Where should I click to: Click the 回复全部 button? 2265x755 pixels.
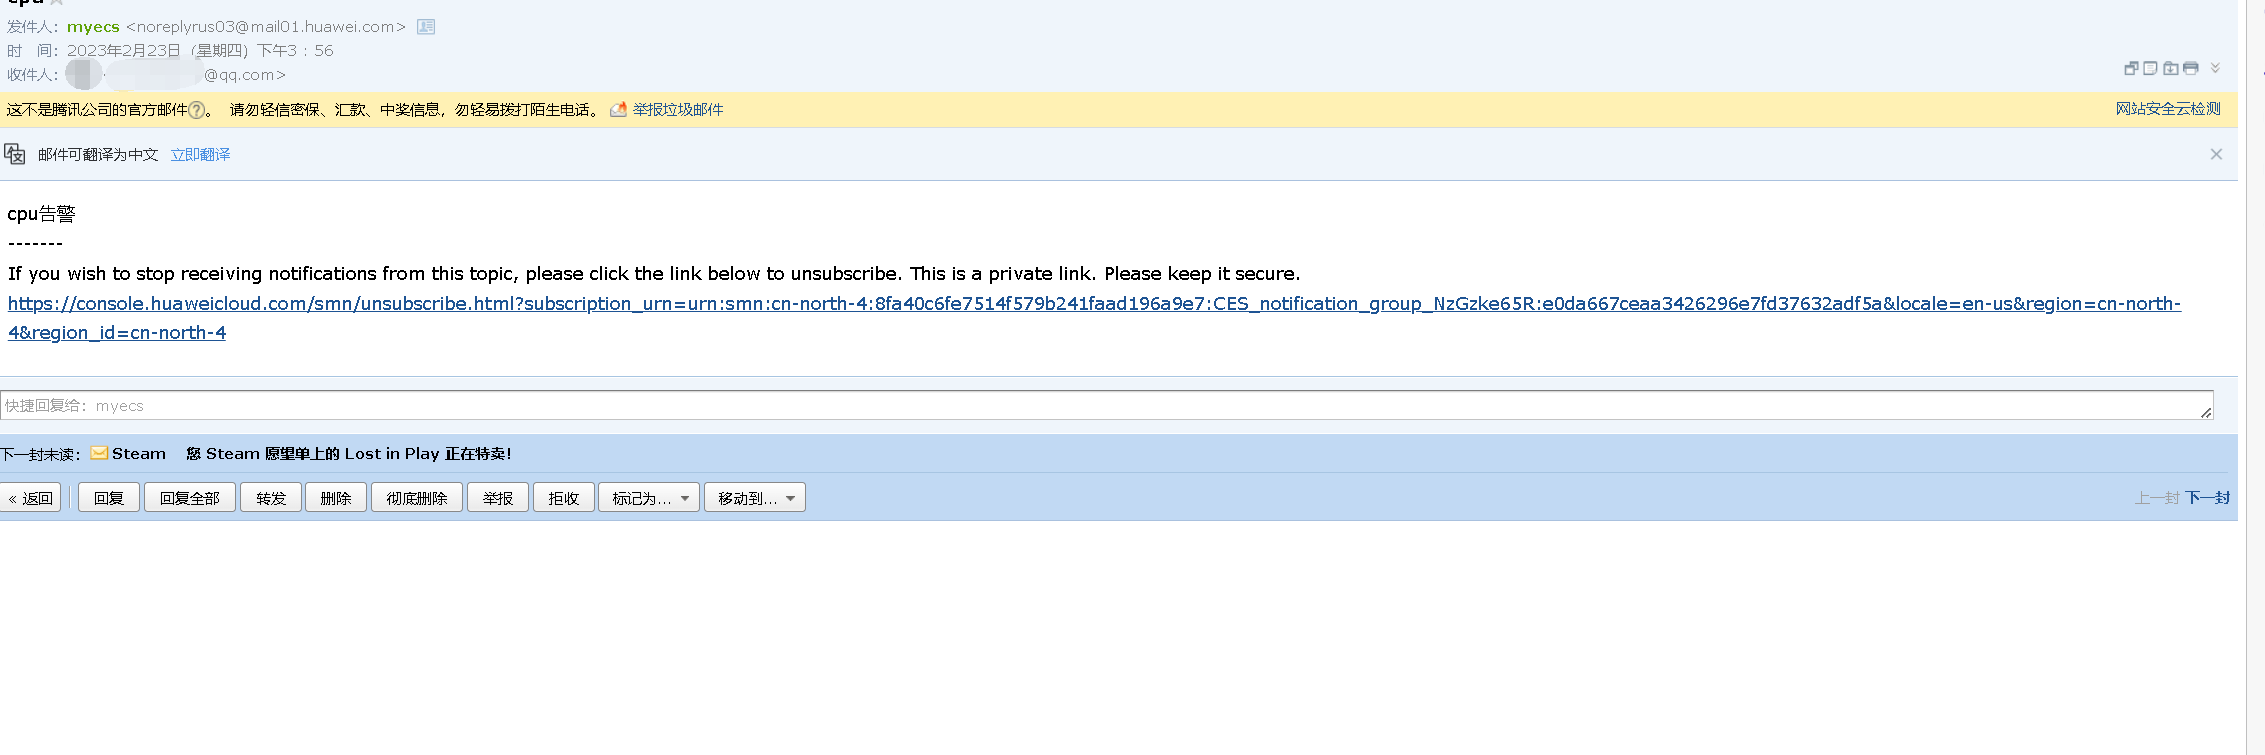coord(189,498)
